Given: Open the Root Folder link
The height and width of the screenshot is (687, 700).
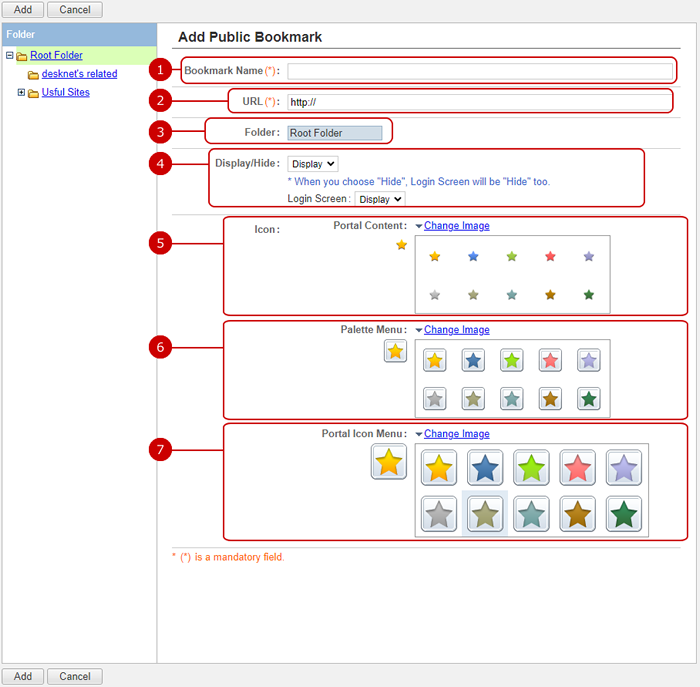Looking at the screenshot, I should [56, 55].
